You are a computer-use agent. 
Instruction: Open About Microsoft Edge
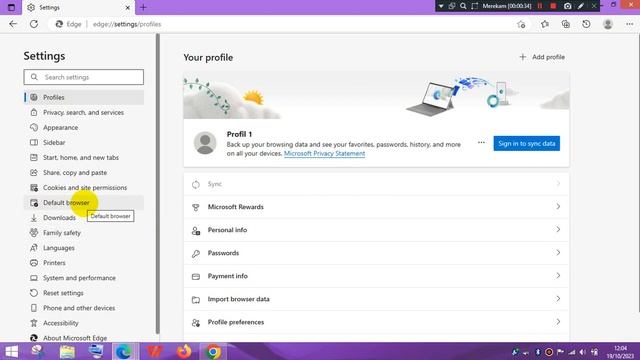(84, 338)
